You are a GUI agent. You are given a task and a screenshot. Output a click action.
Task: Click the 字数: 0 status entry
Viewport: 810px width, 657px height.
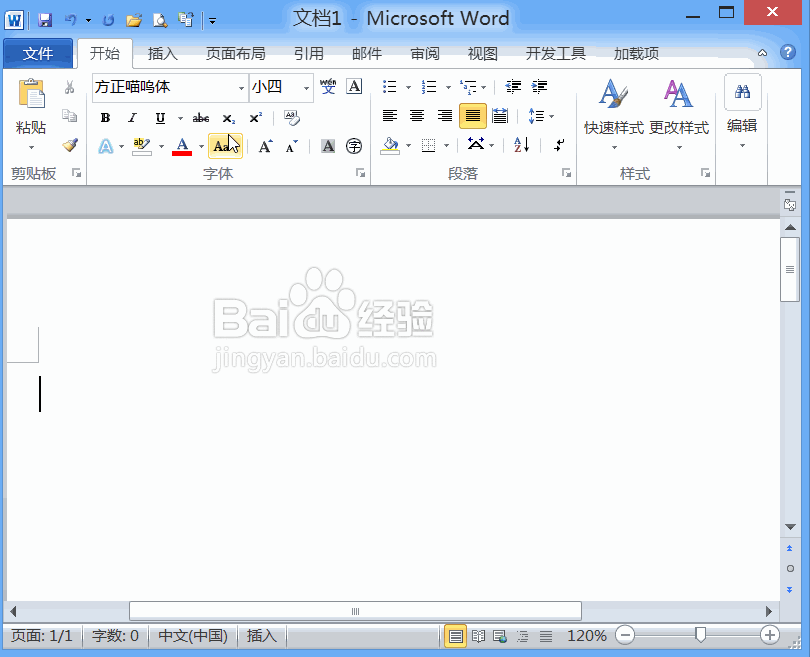coord(115,636)
